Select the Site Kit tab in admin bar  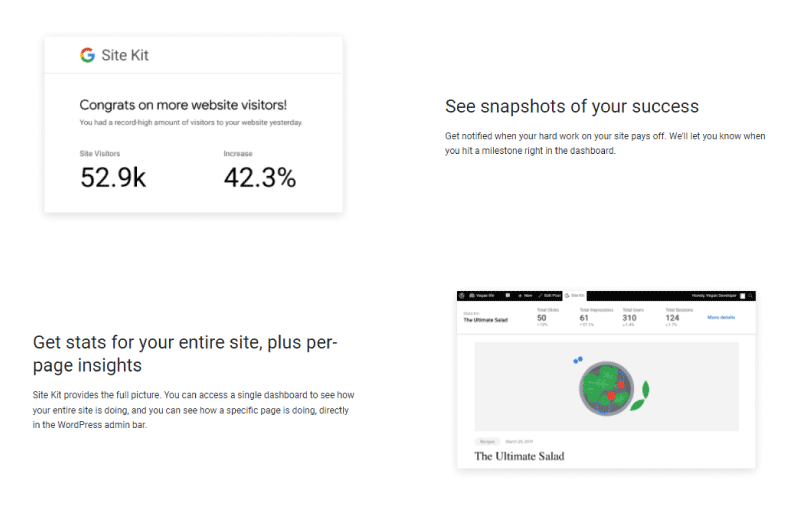point(574,295)
